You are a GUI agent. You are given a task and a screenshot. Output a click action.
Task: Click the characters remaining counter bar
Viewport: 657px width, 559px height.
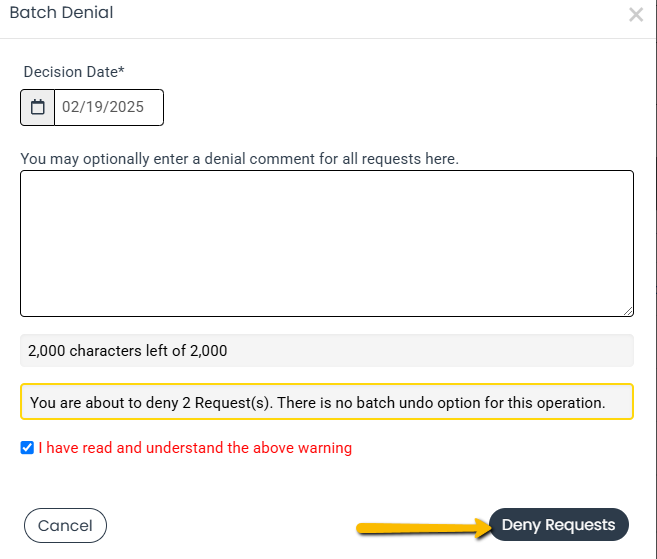tap(327, 350)
